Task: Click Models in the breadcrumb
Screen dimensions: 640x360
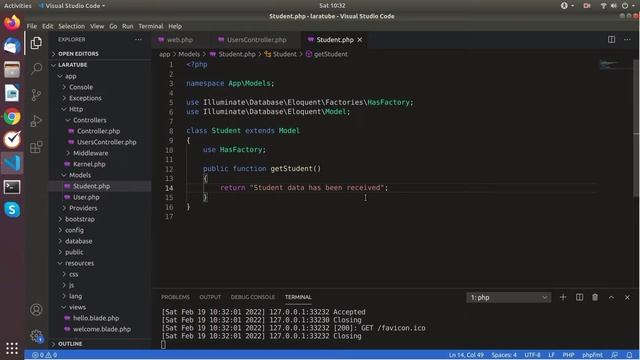Action: pos(189,54)
